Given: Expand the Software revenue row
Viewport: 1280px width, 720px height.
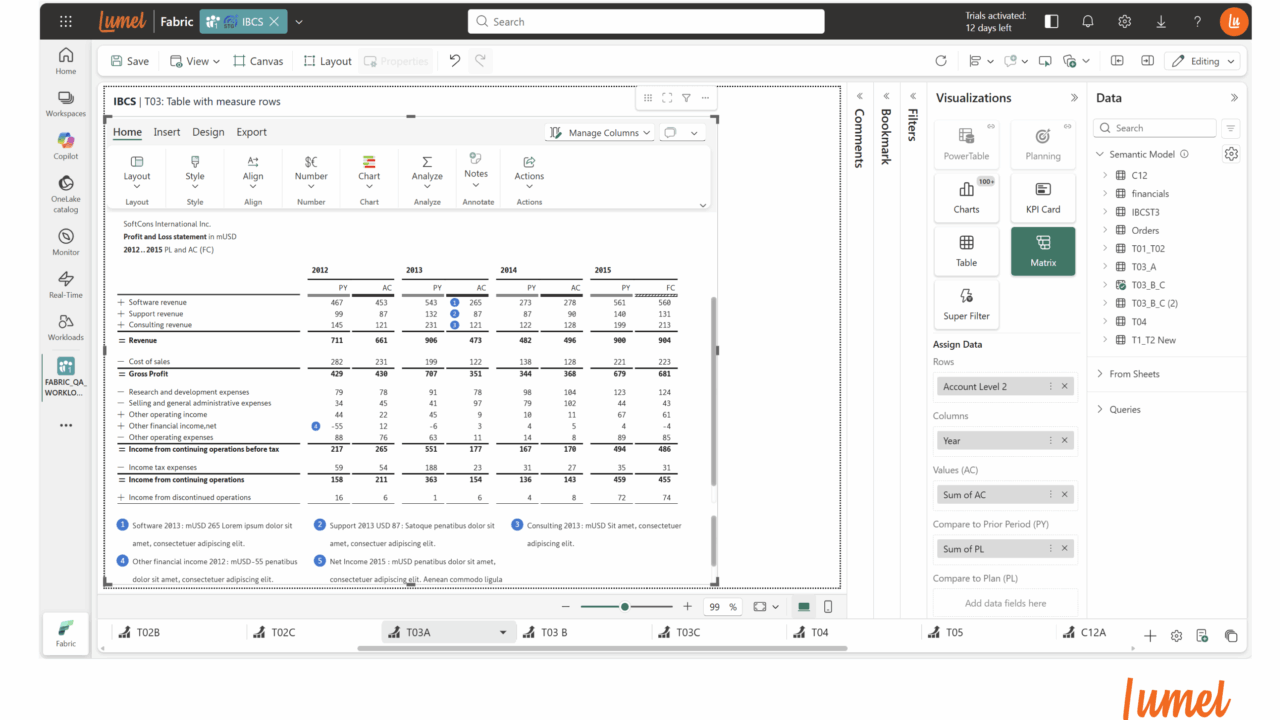Looking at the screenshot, I should 121,302.
